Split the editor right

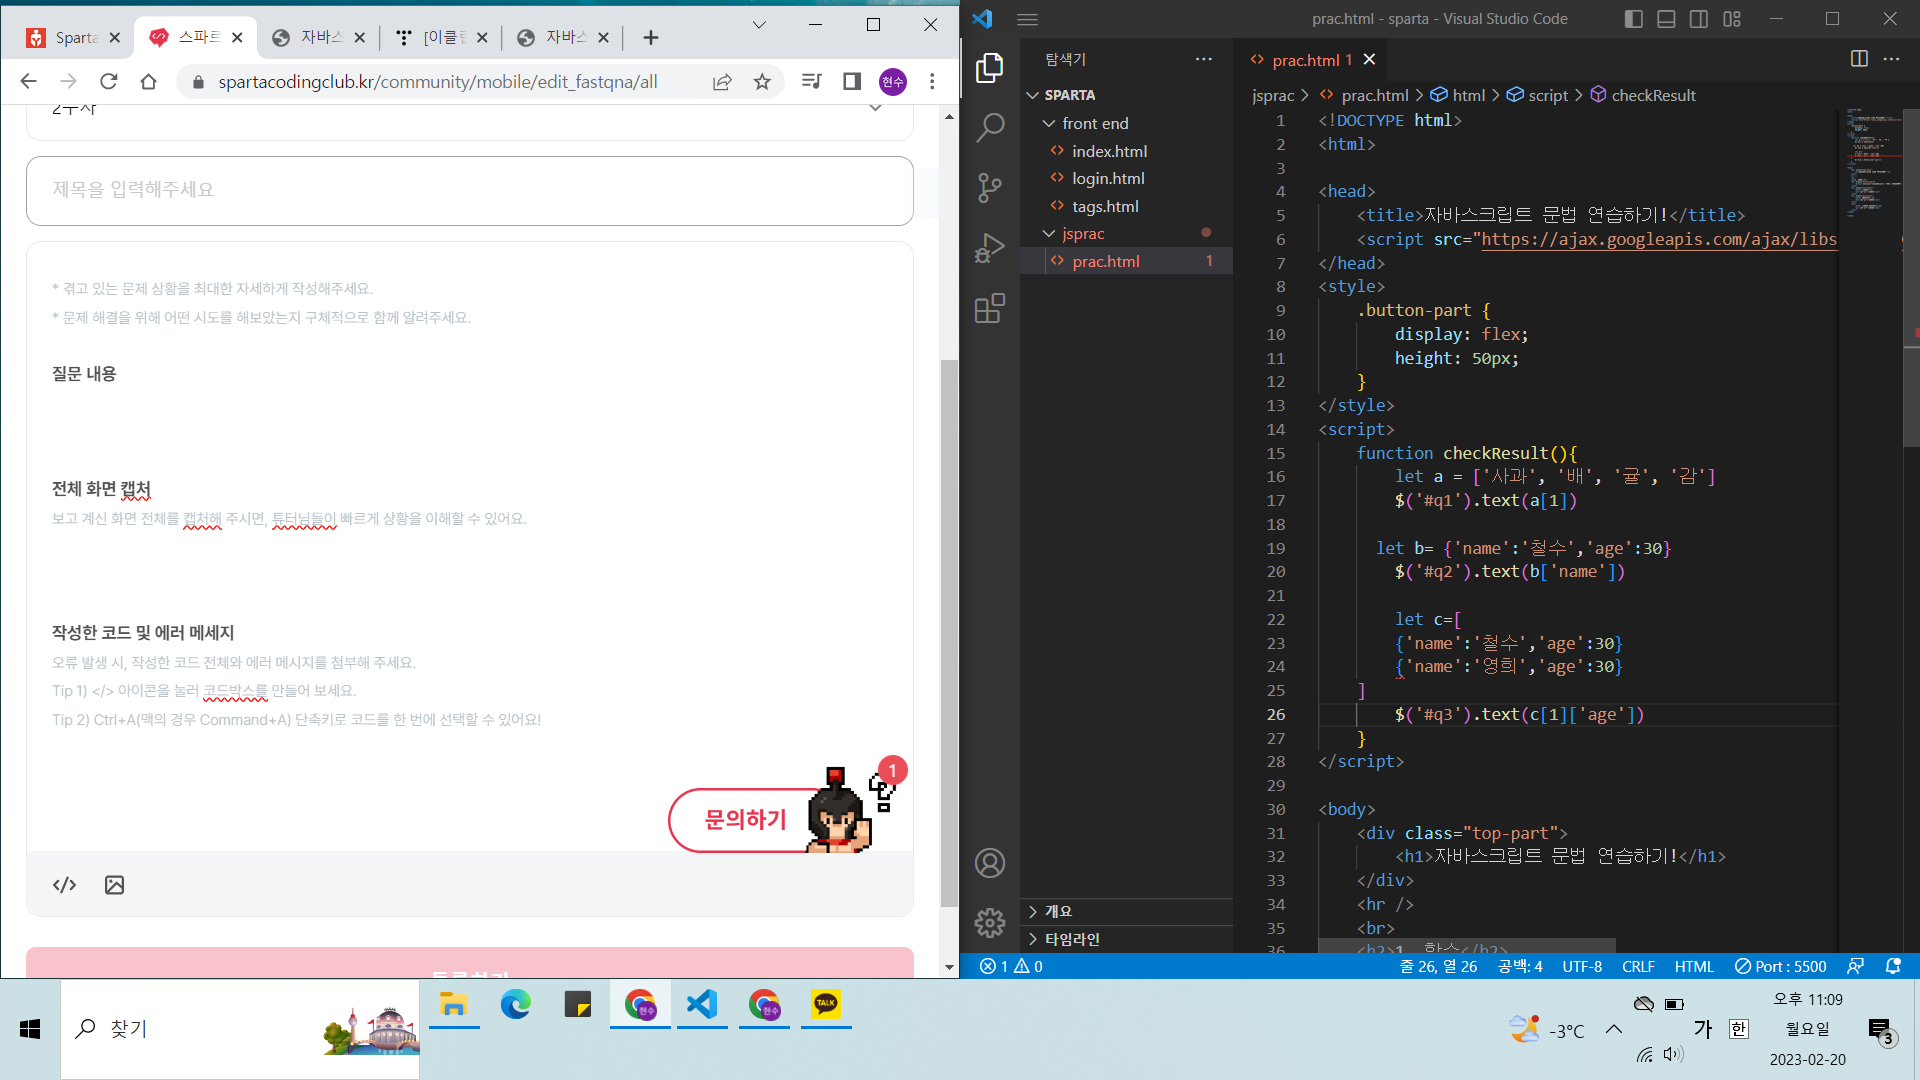coord(1859,59)
